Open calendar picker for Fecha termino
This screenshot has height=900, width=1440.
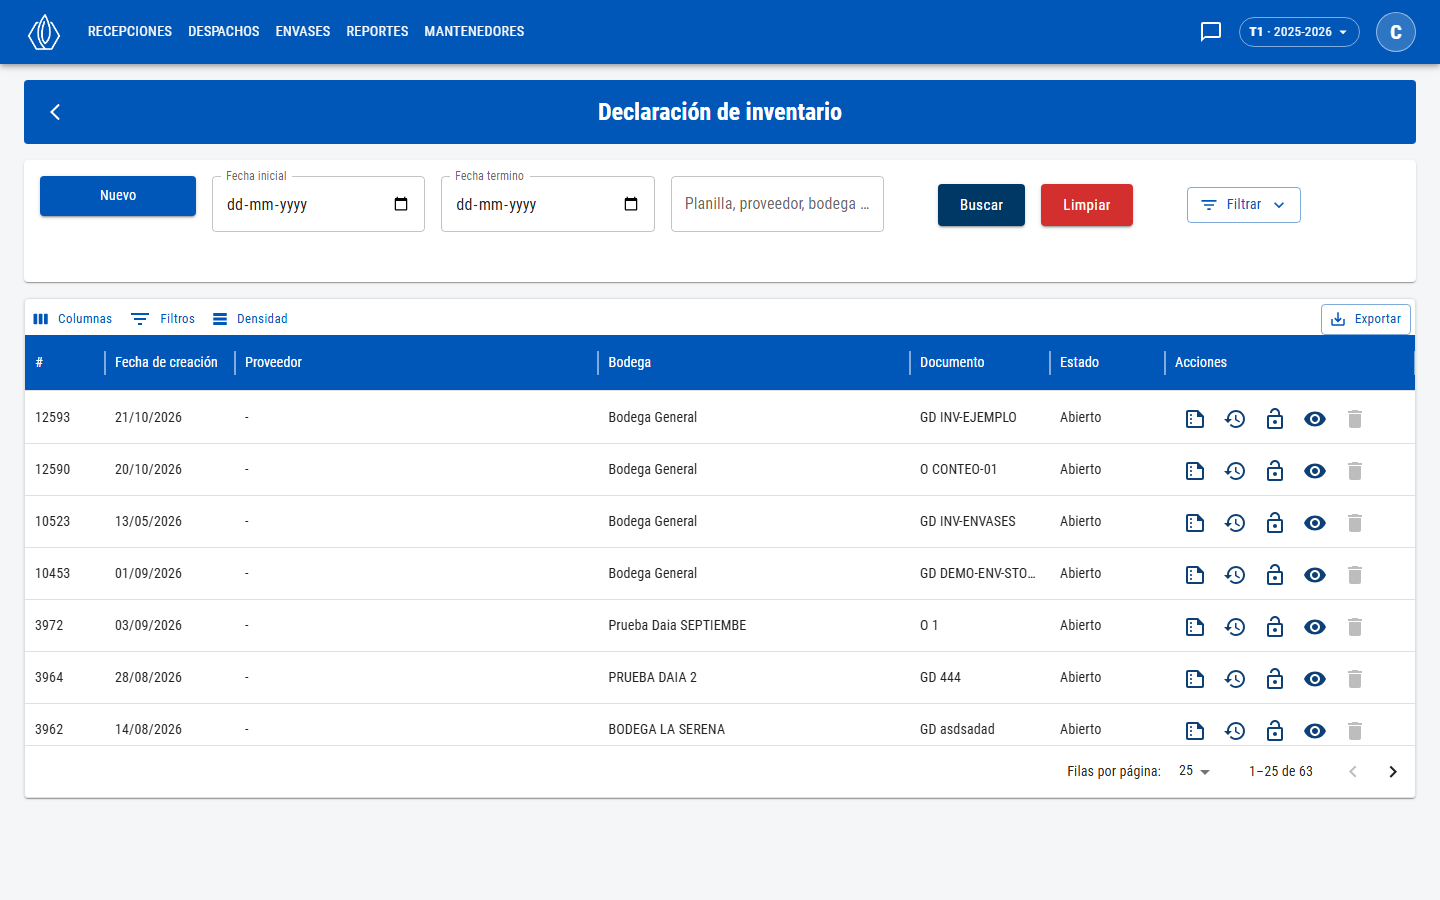point(631,204)
